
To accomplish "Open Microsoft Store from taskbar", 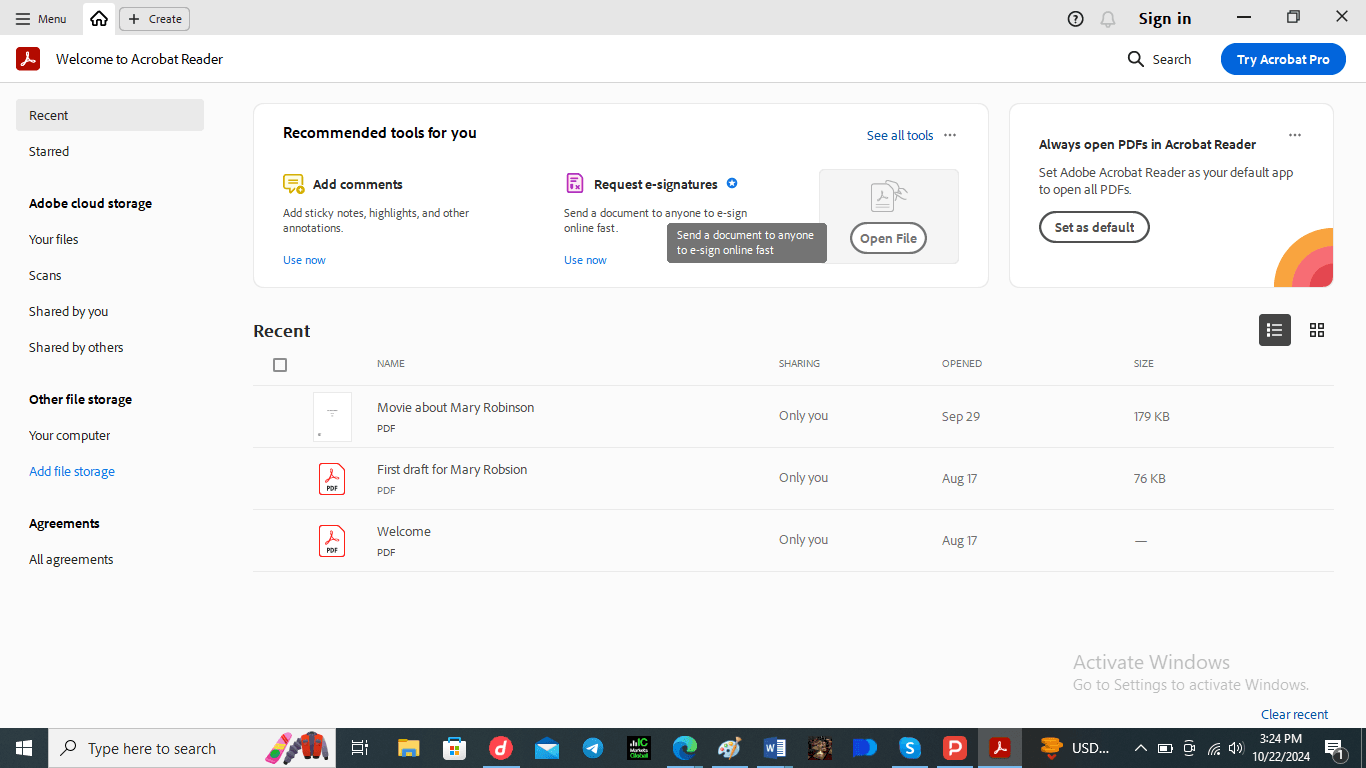I will coord(454,748).
